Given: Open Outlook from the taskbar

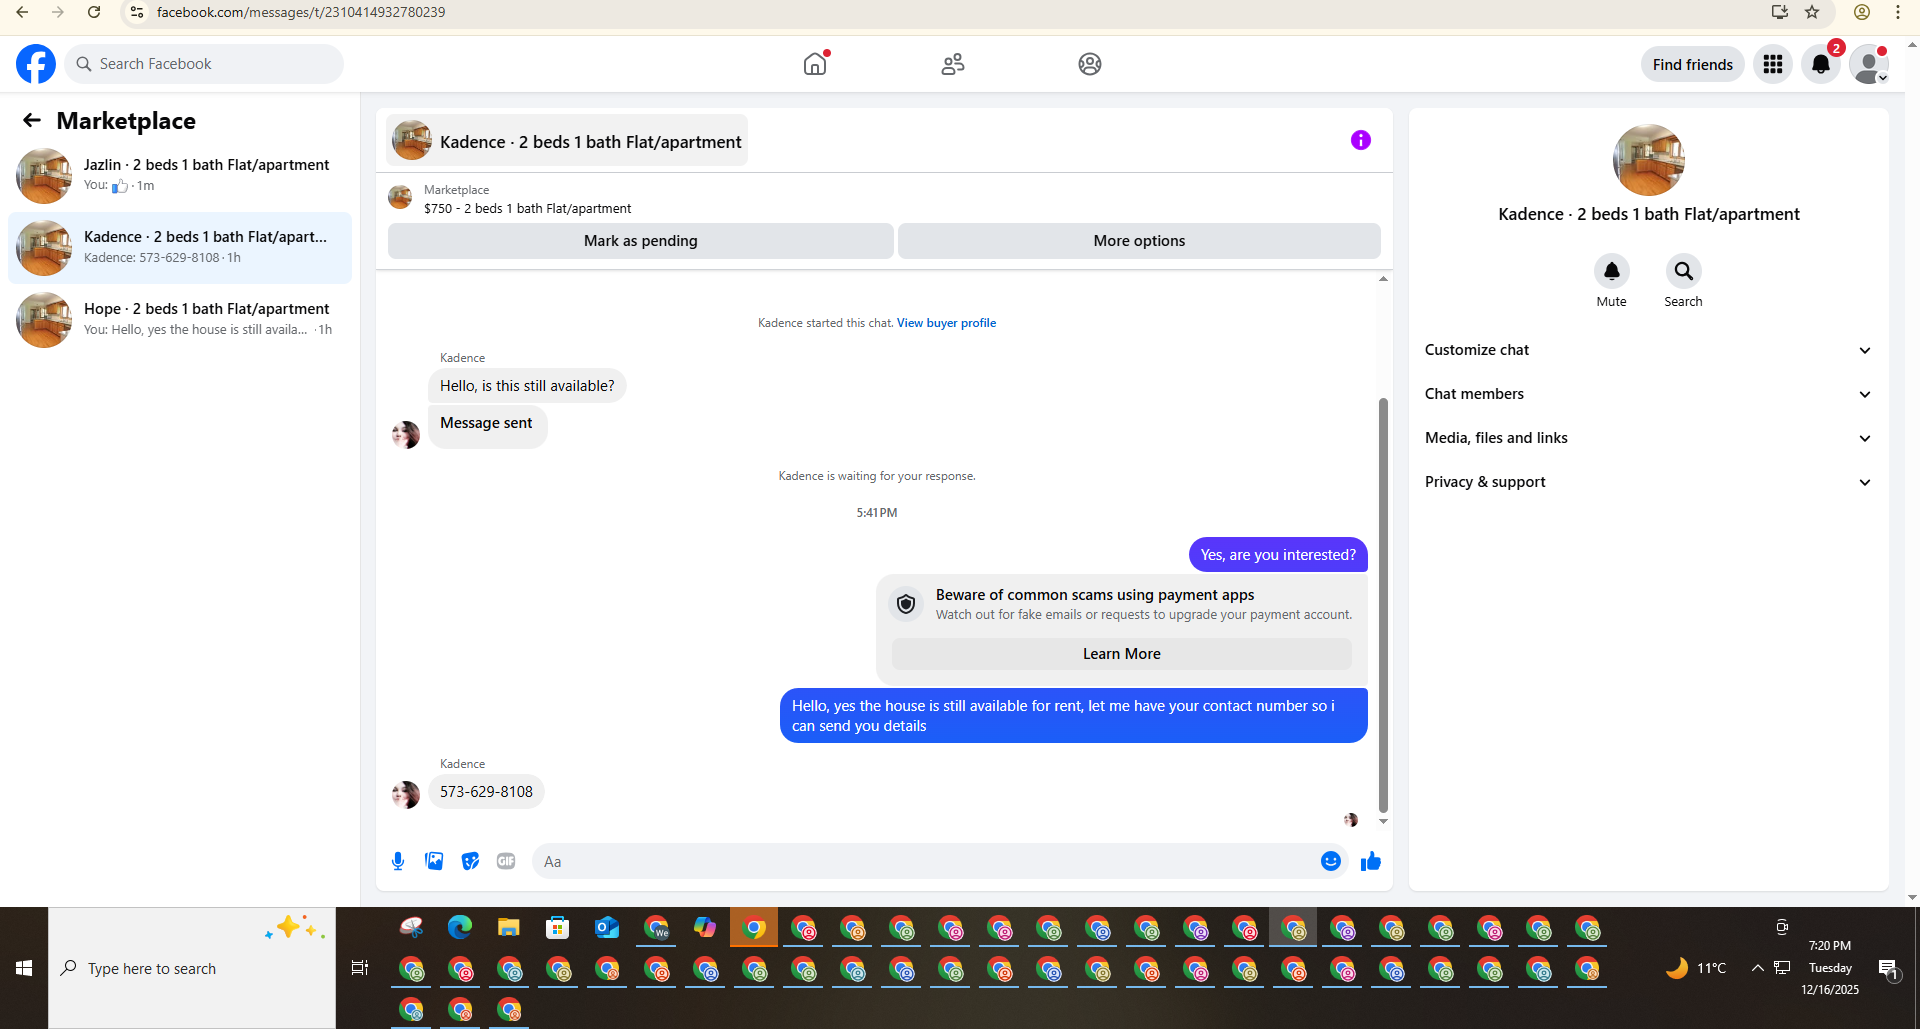Looking at the screenshot, I should click(607, 928).
